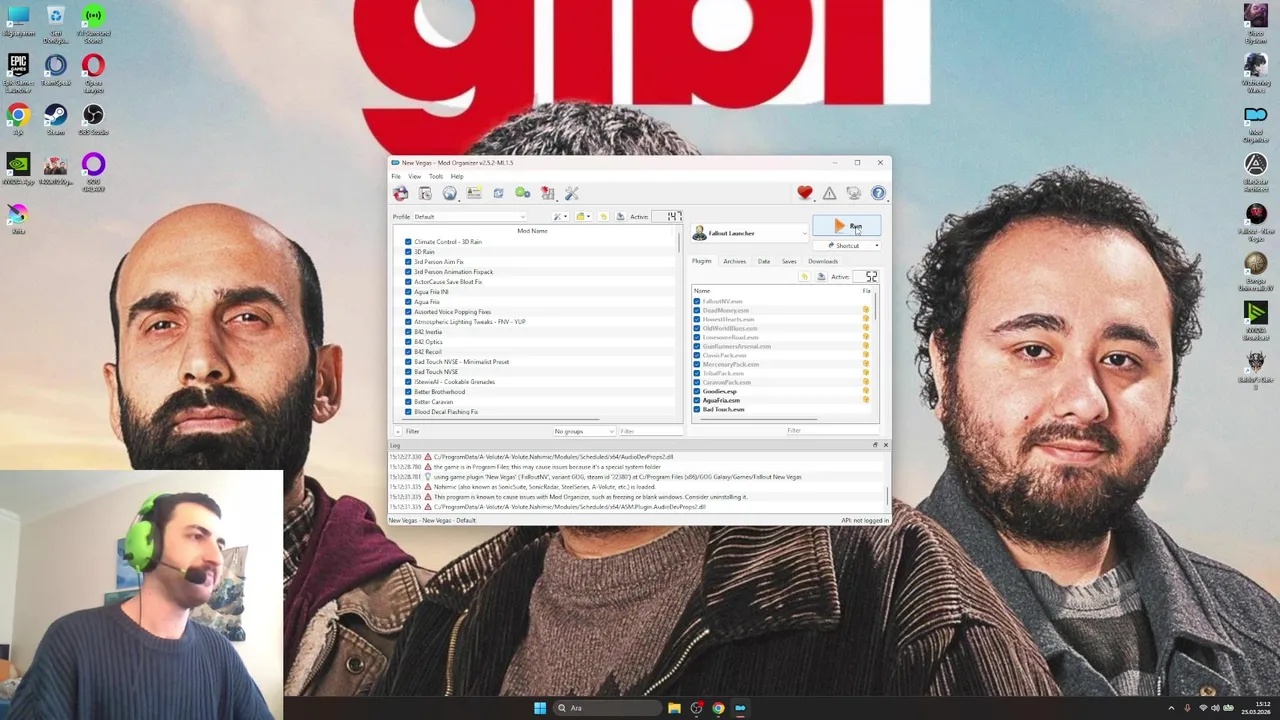Switch to the Data tab

click(x=764, y=262)
